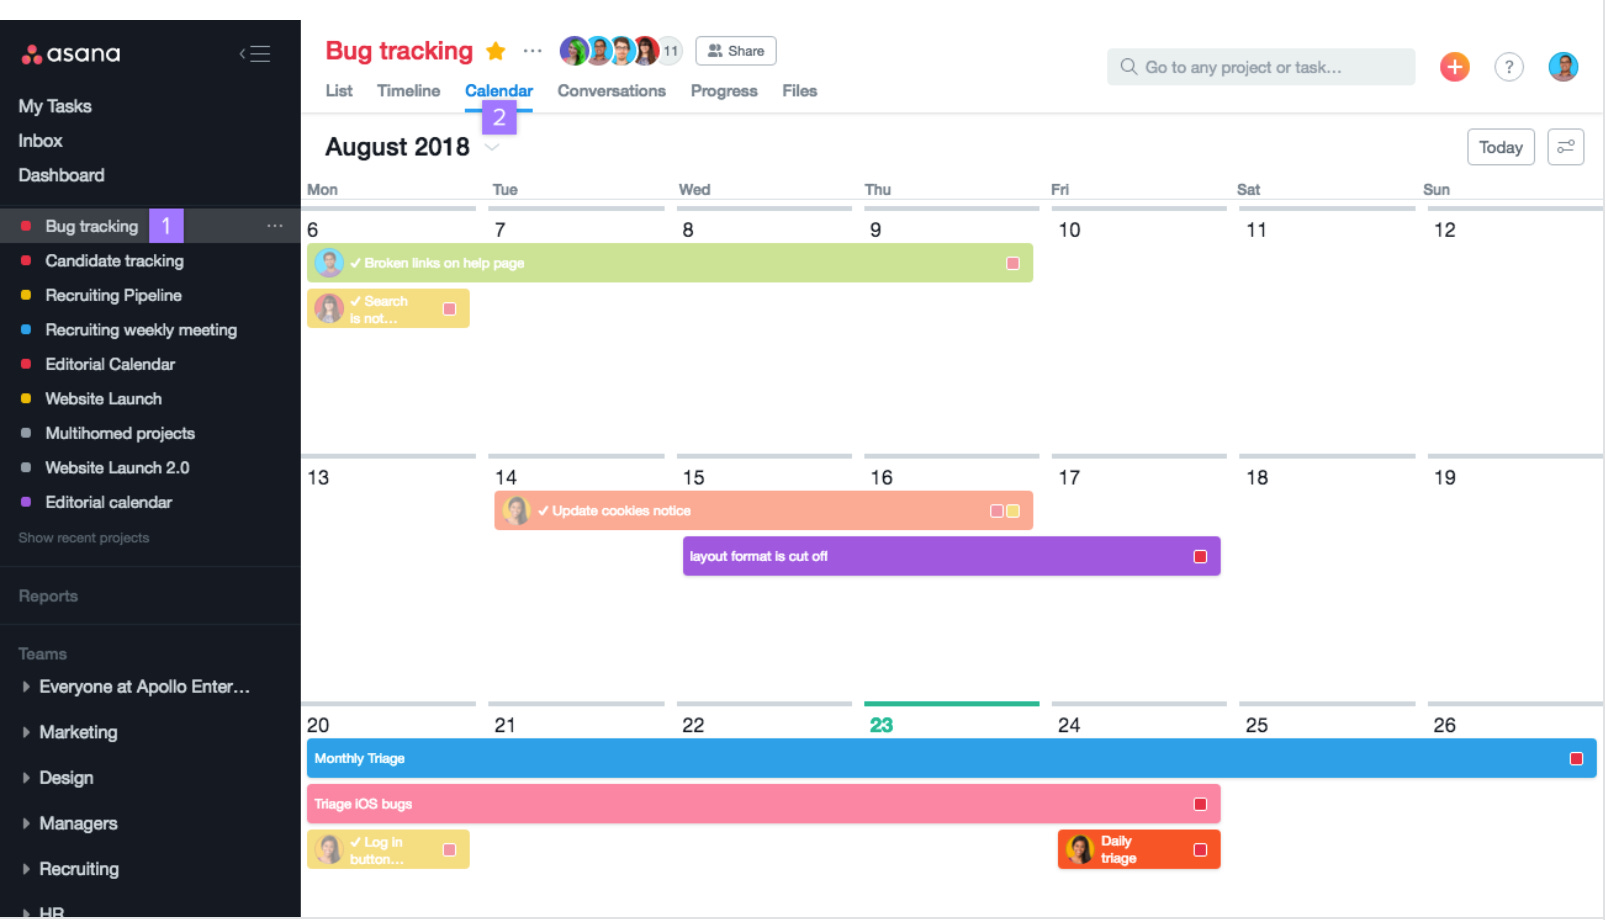The height and width of the screenshot is (920, 1606).
Task: Click date 23 in calendar
Action: click(881, 725)
